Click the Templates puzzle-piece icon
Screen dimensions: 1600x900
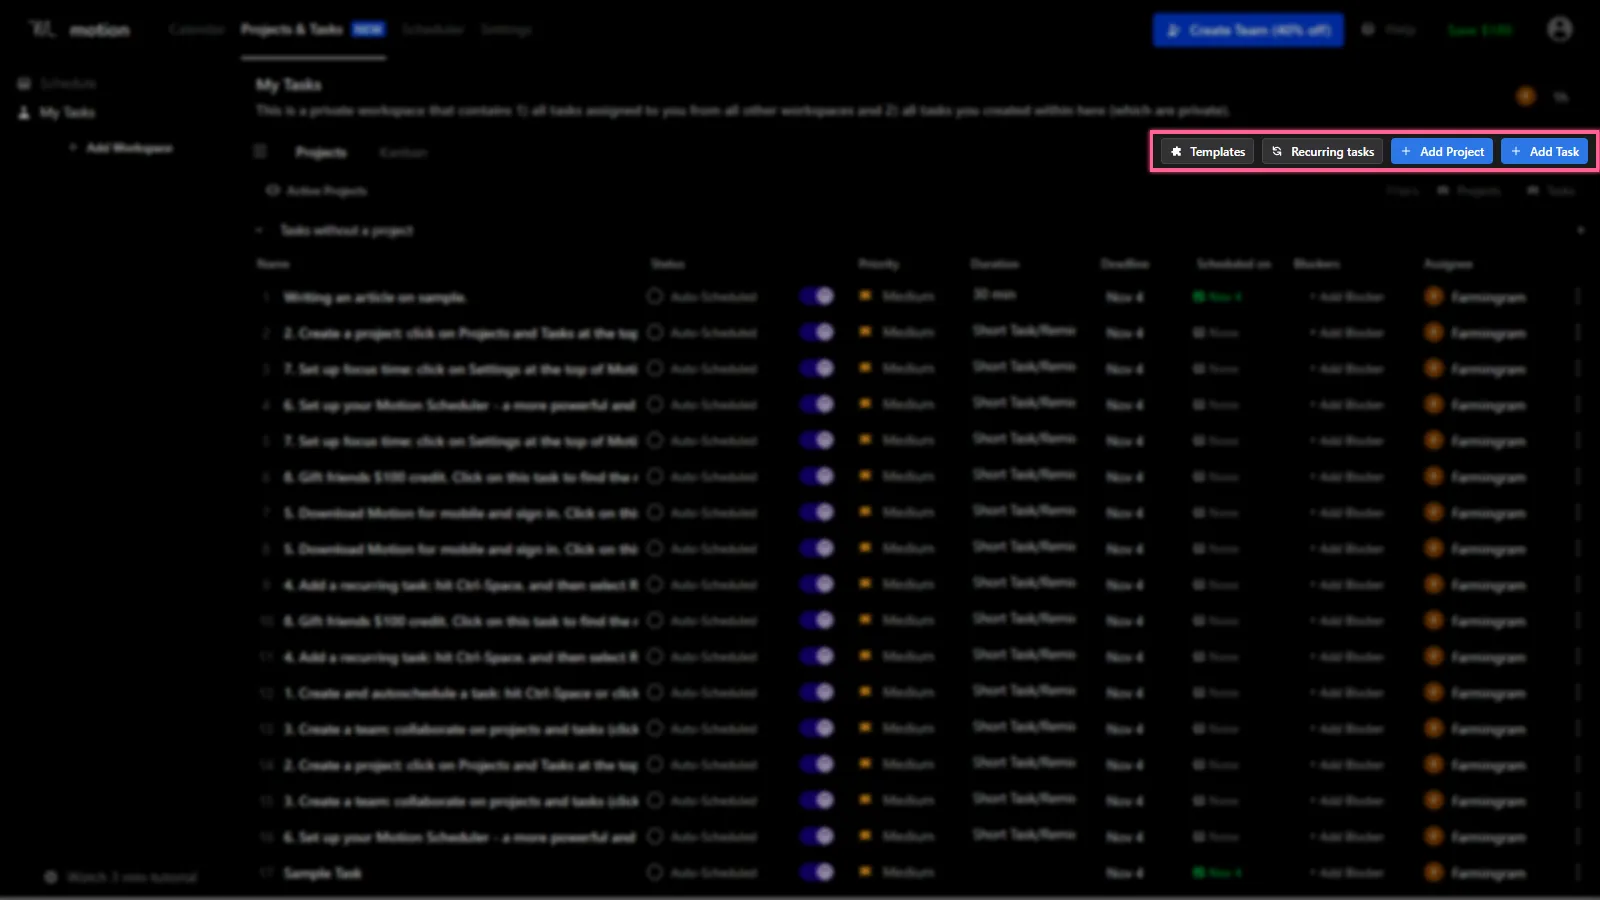[1177, 152]
